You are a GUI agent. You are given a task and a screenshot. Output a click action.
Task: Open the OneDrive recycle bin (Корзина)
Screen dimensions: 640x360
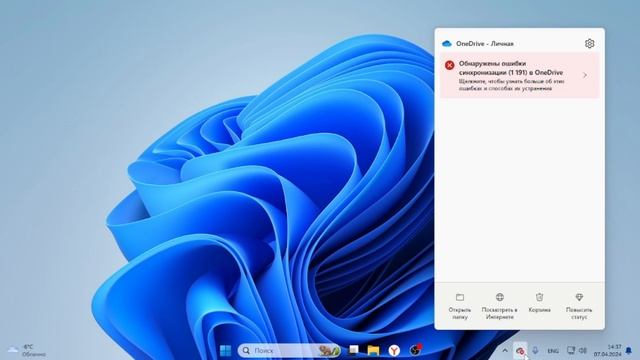(x=539, y=302)
